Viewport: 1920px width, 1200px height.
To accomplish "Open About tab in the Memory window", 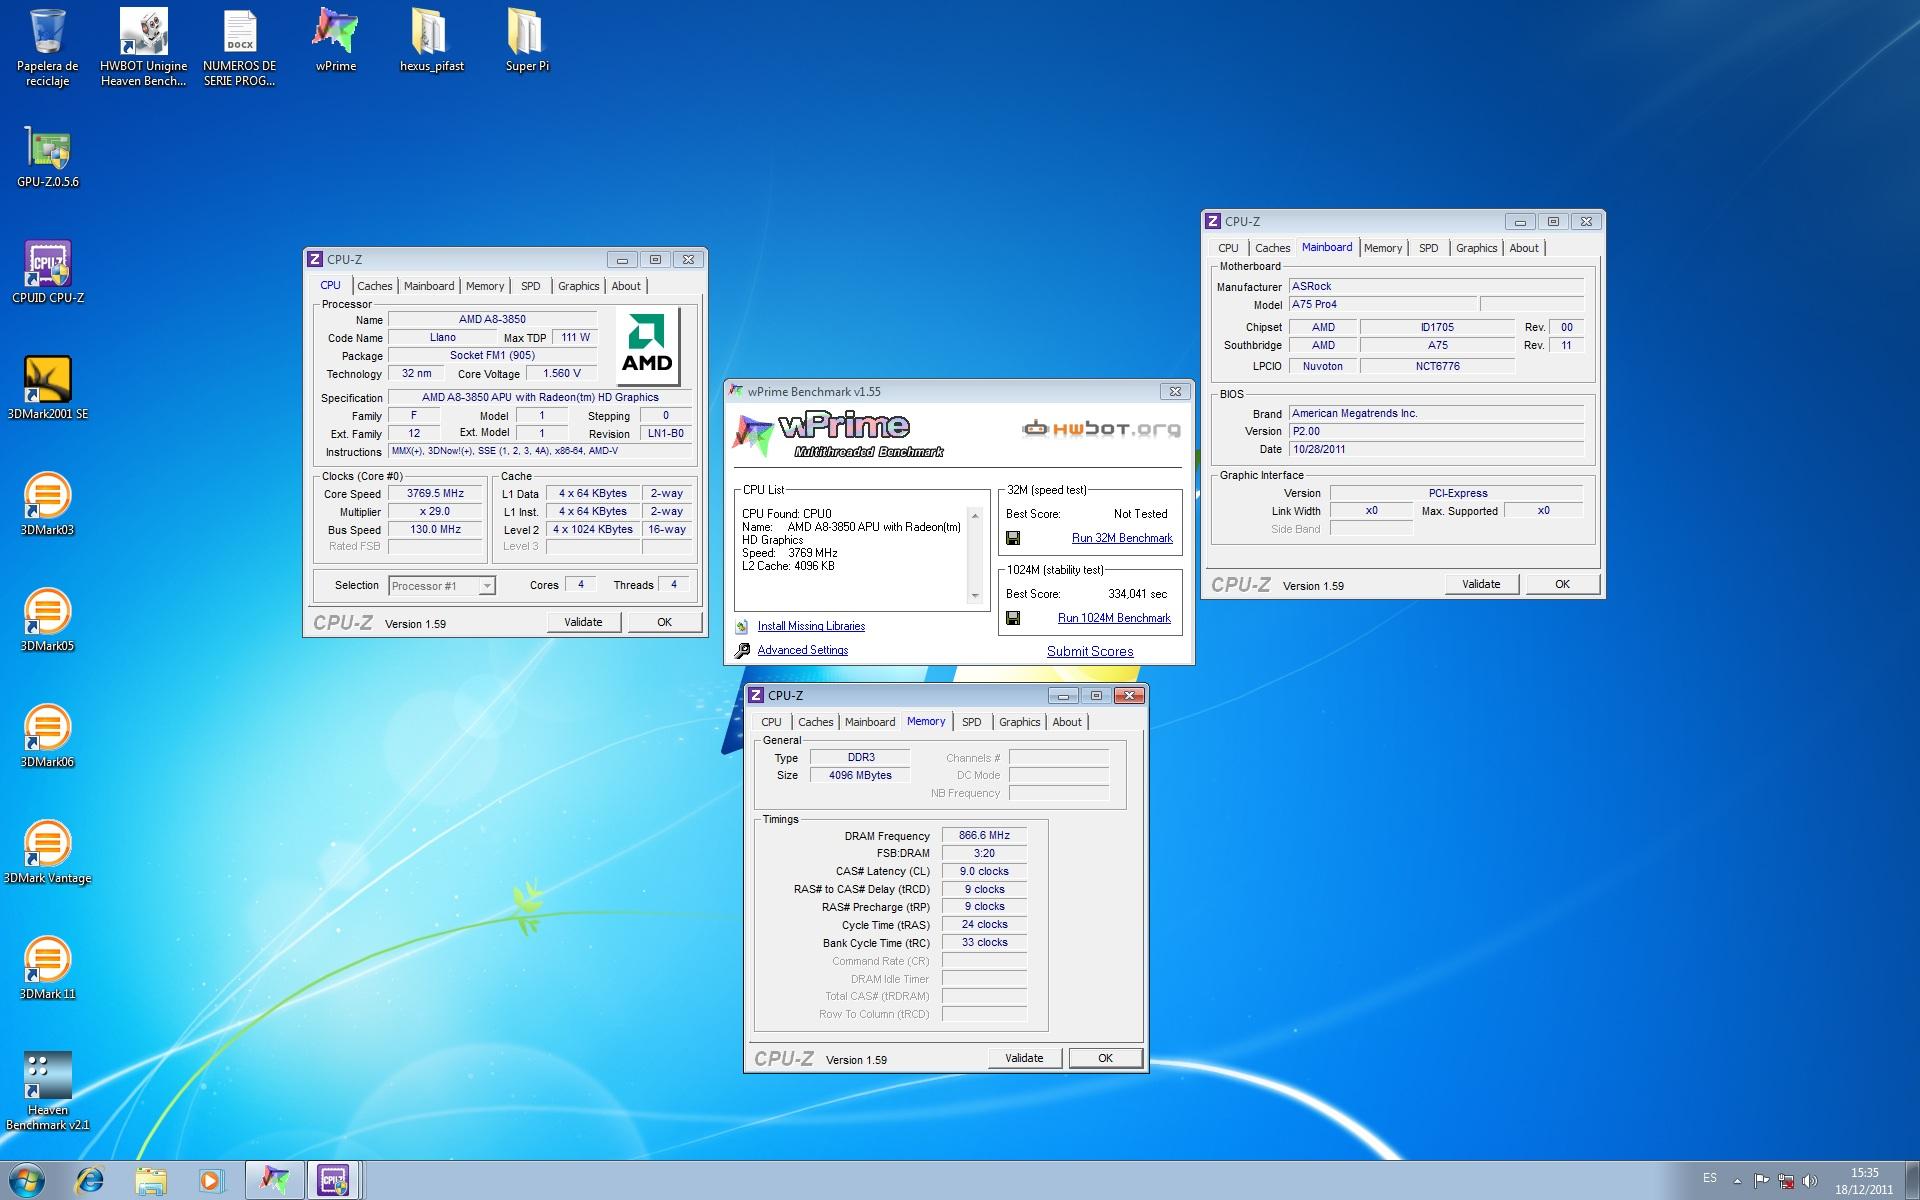I will (1067, 722).
